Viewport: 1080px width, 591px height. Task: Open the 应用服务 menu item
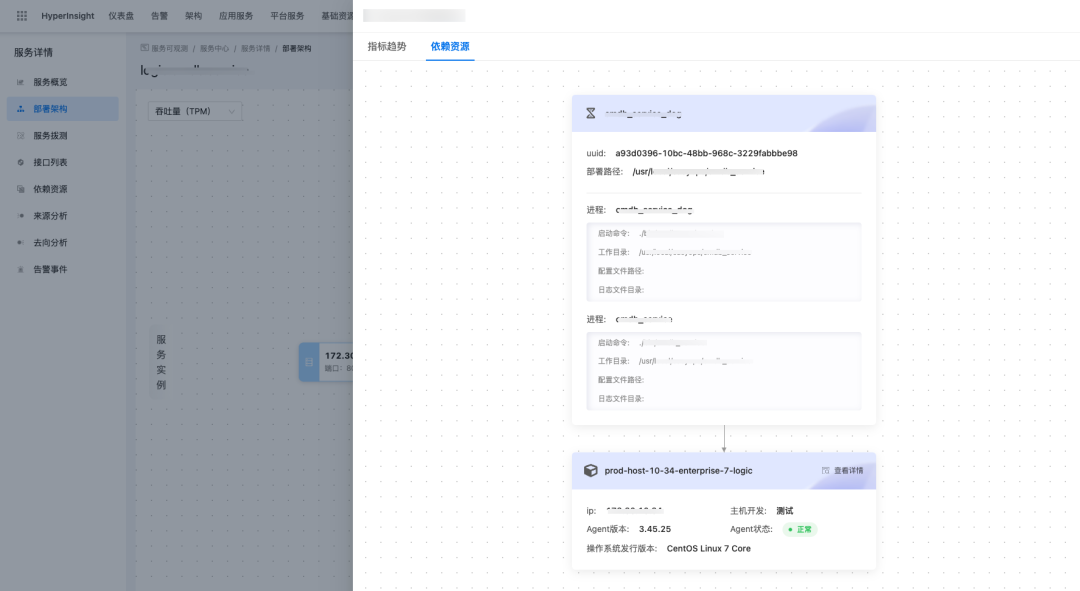238,15
